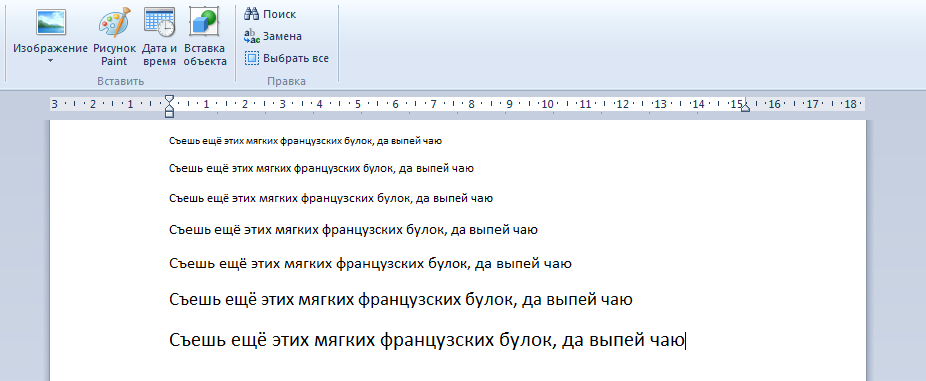Expand the Изображение dropdown arrow
This screenshot has height=381, width=926.
click(50, 61)
